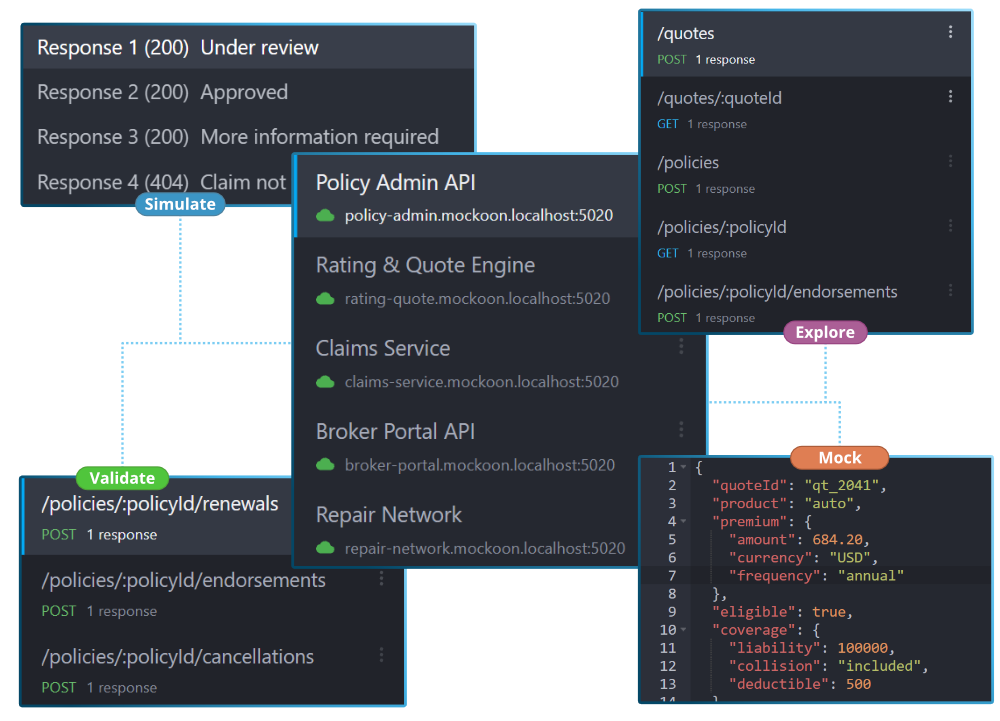Place cursor on "annual" frequency value
Viewport: 1000px width, 721px height.
[x=871, y=576]
